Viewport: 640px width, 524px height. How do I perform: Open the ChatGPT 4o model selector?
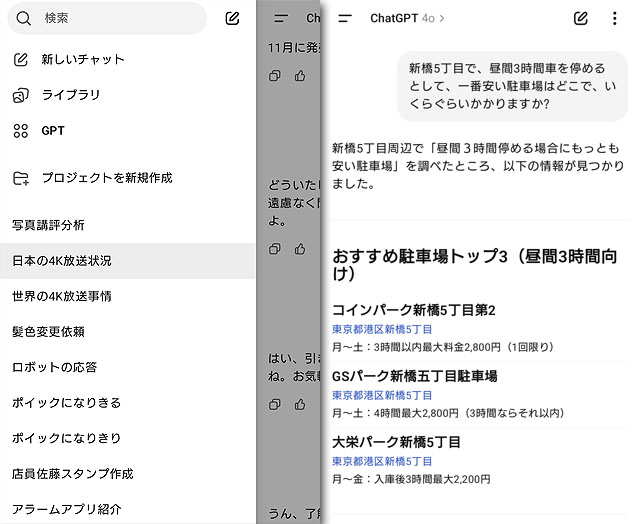(407, 18)
